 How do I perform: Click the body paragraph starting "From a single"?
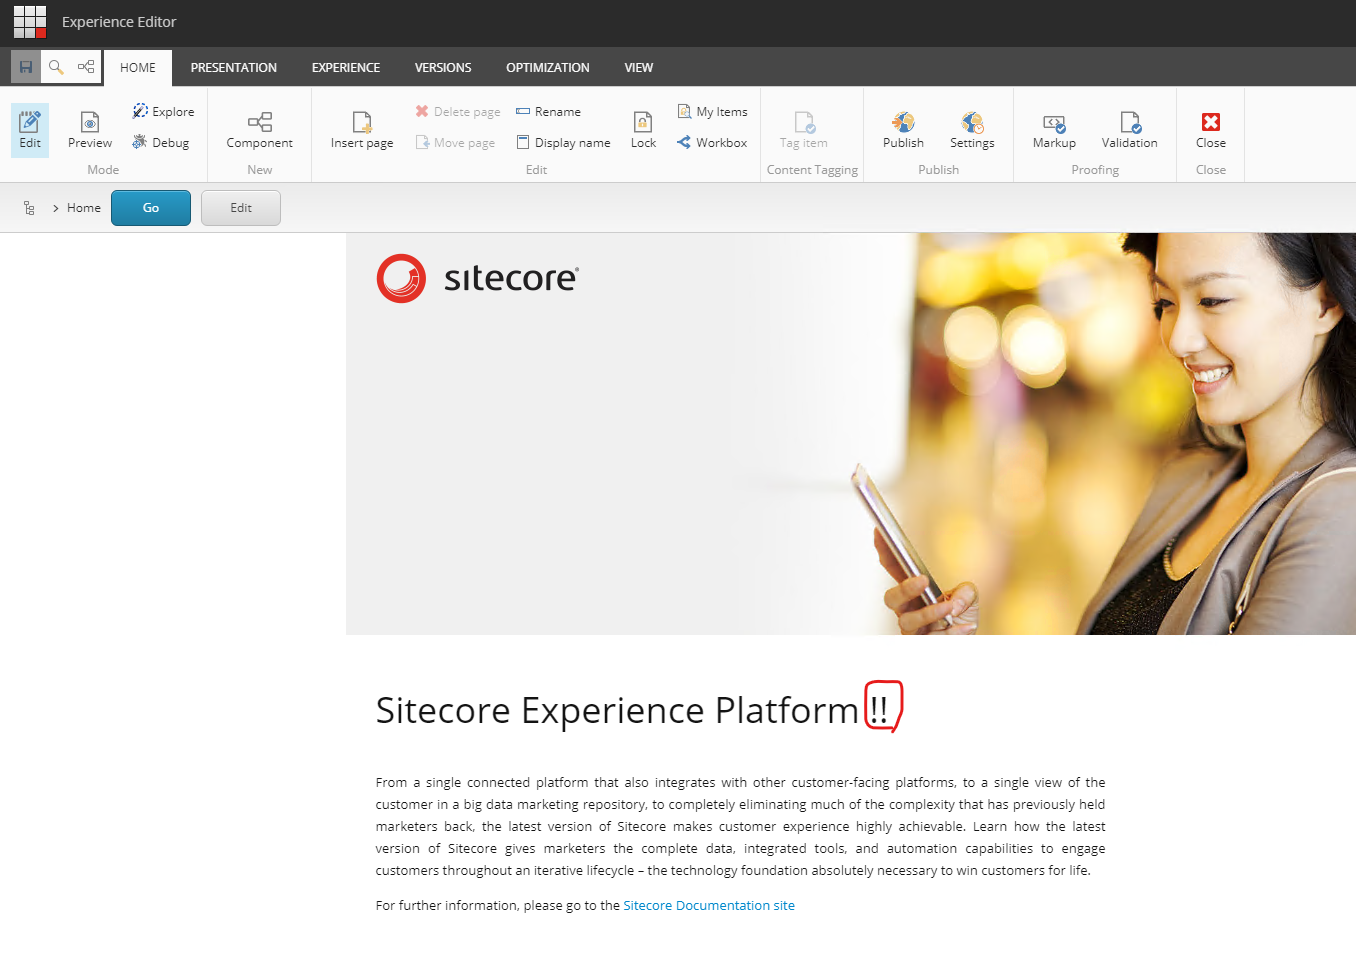click(x=741, y=826)
